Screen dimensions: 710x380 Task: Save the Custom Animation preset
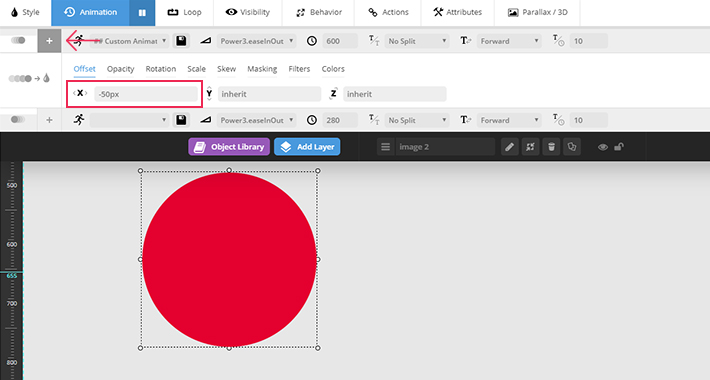[181, 41]
